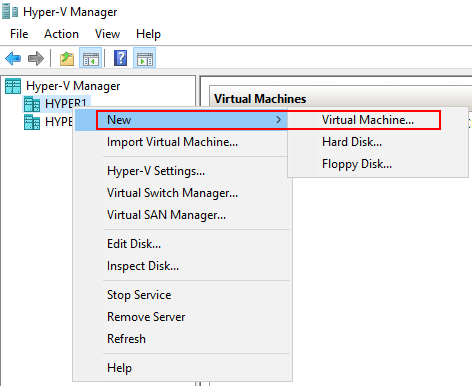Click the Up One Level folder icon
The image size is (472, 386).
67,58
